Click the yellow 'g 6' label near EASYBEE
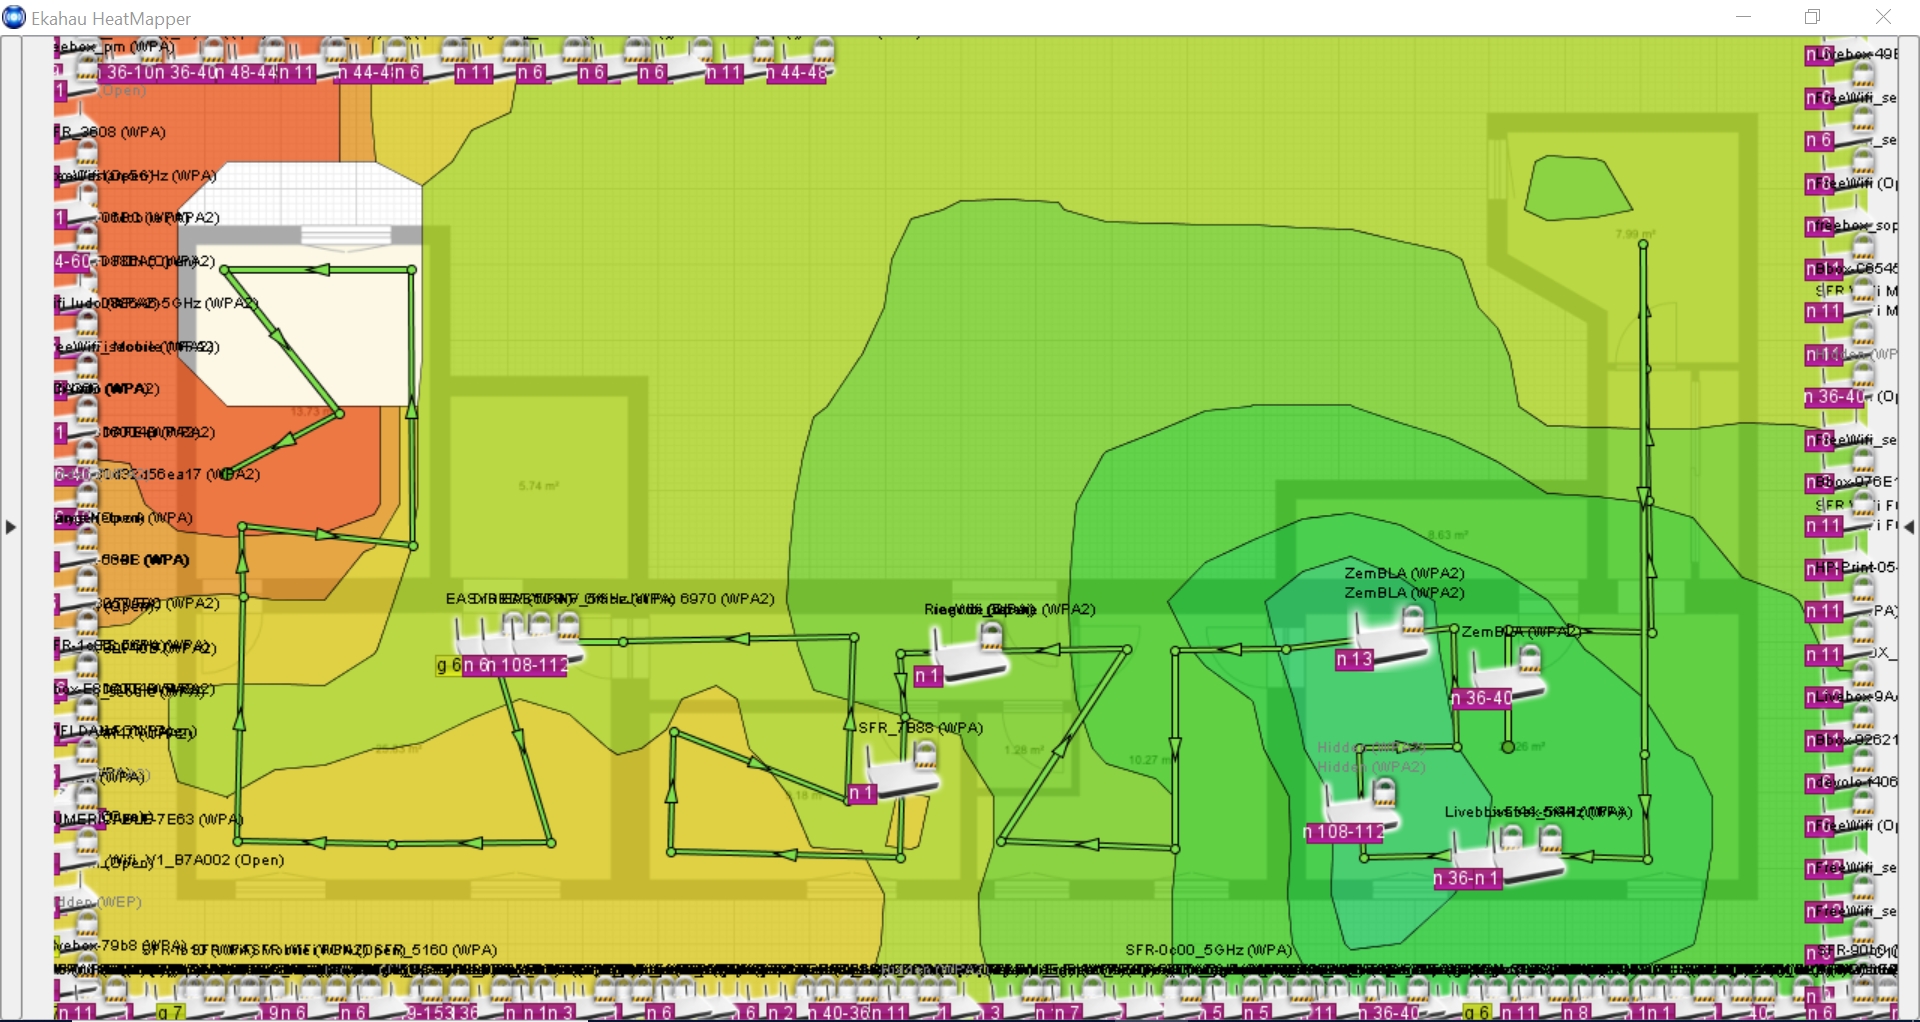1920x1022 pixels. [x=449, y=666]
